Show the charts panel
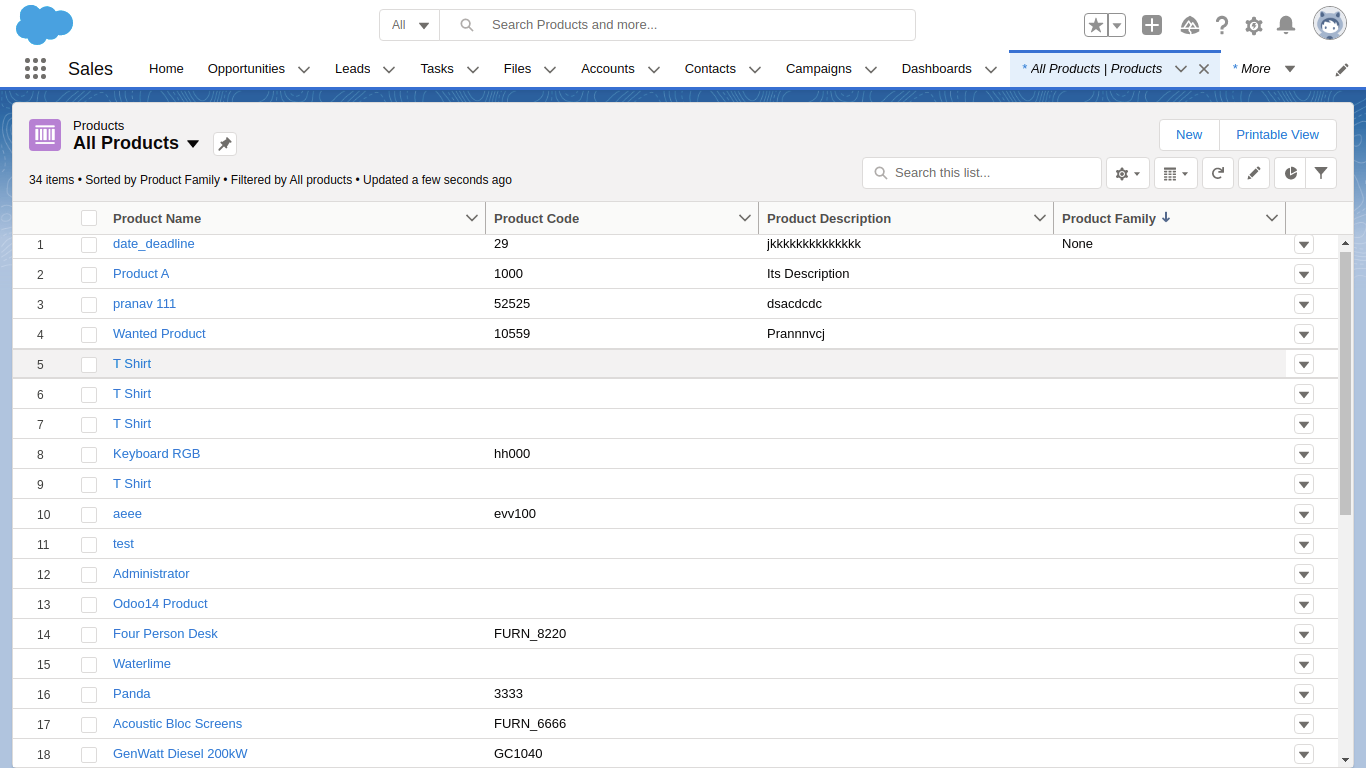Image resolution: width=1366 pixels, height=768 pixels. pos(1290,173)
